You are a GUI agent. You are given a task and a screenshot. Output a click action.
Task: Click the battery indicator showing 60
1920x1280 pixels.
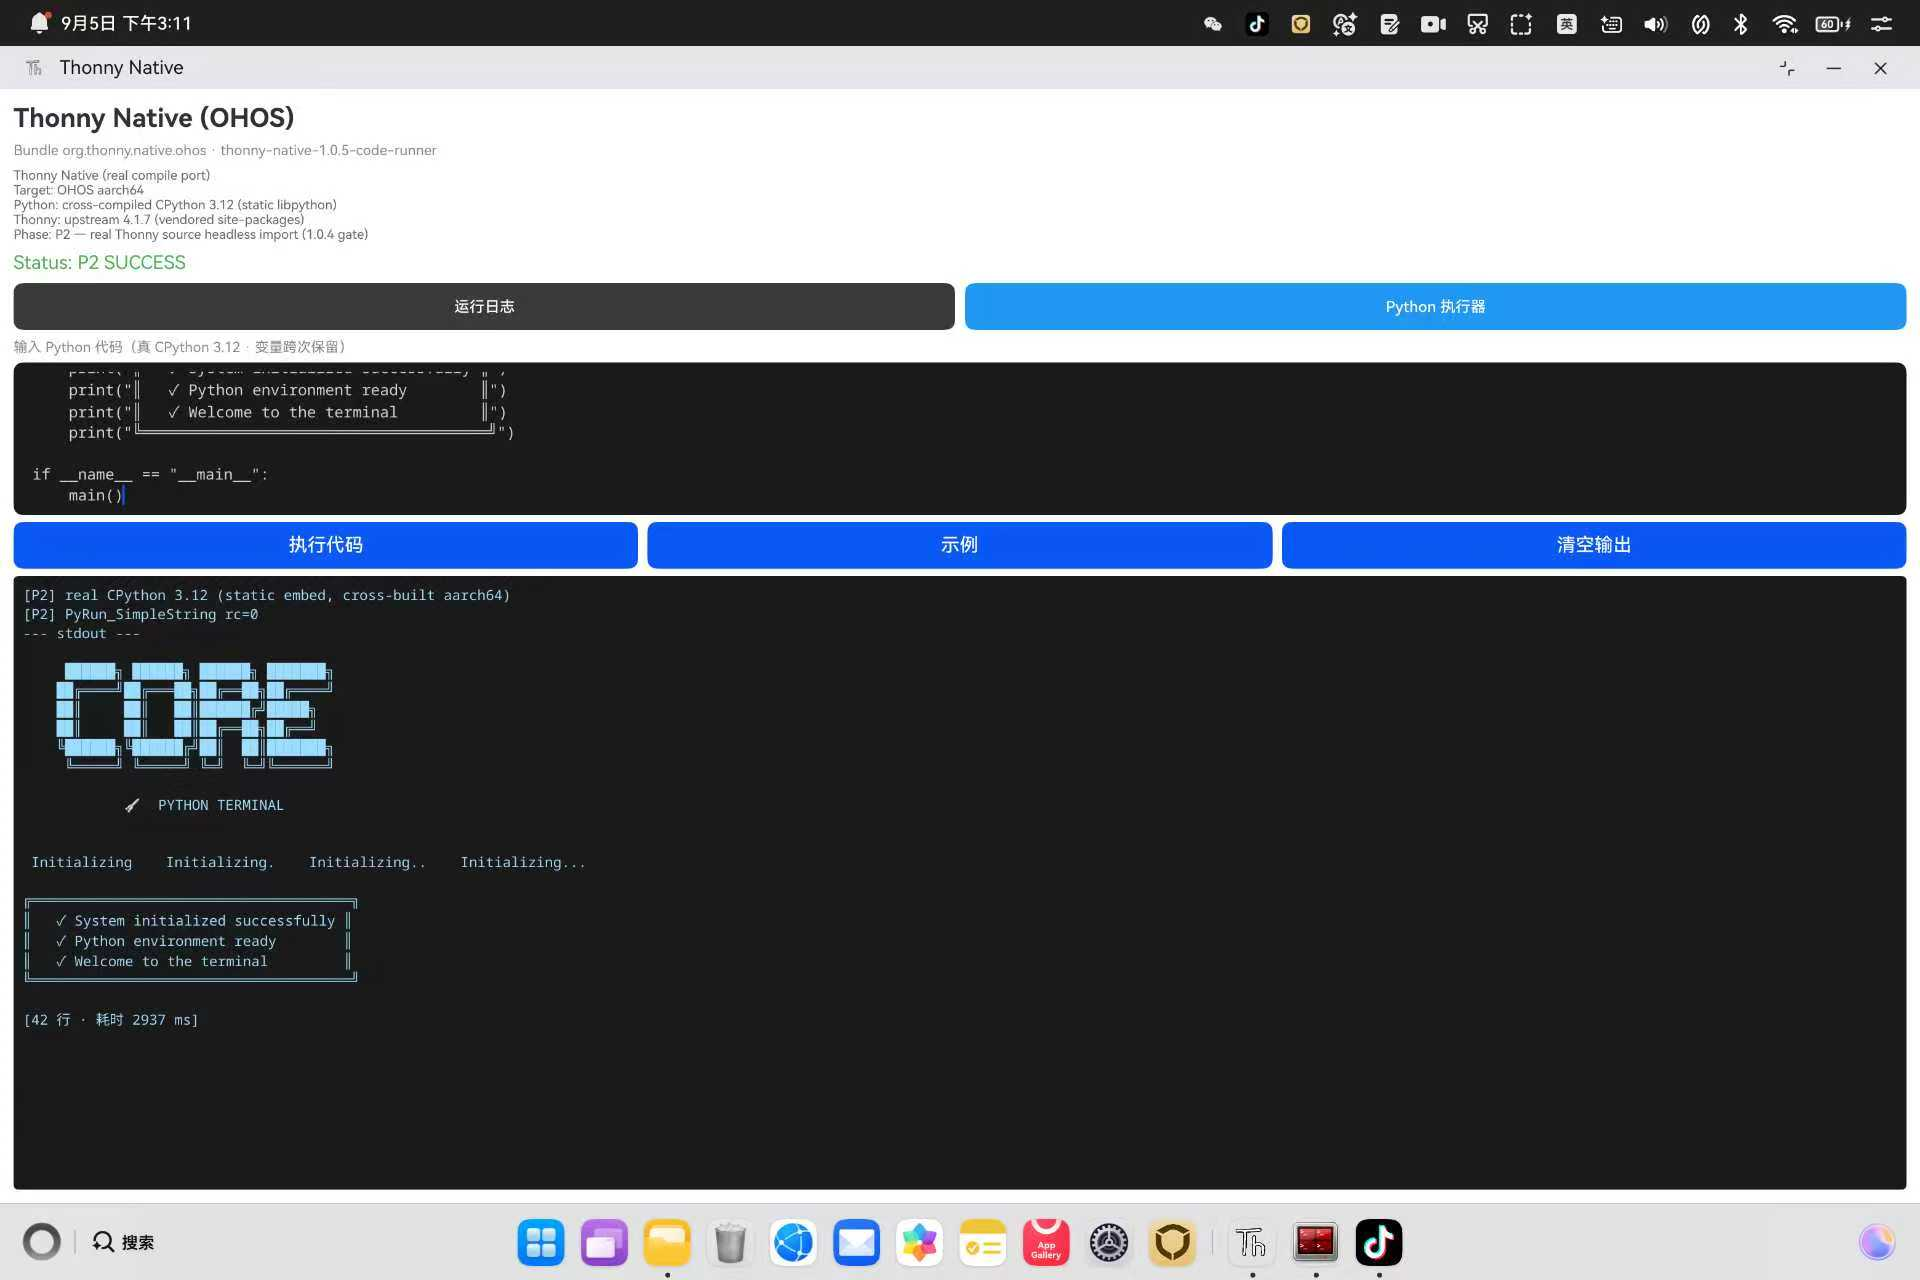1832,24
